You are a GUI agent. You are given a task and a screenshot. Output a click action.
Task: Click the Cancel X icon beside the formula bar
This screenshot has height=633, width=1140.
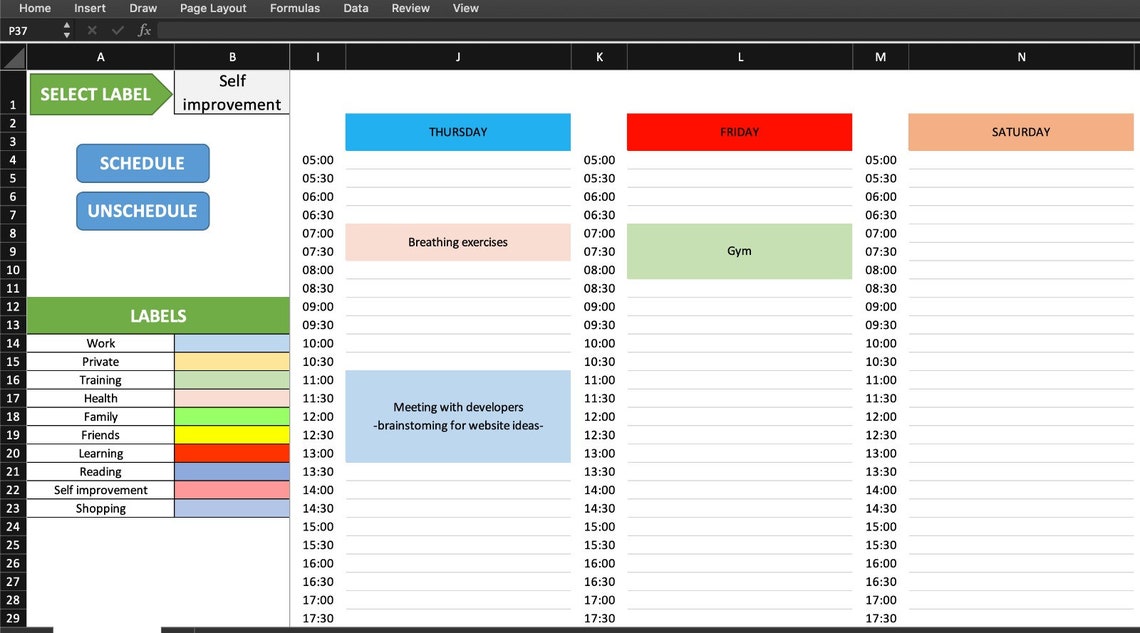(90, 30)
